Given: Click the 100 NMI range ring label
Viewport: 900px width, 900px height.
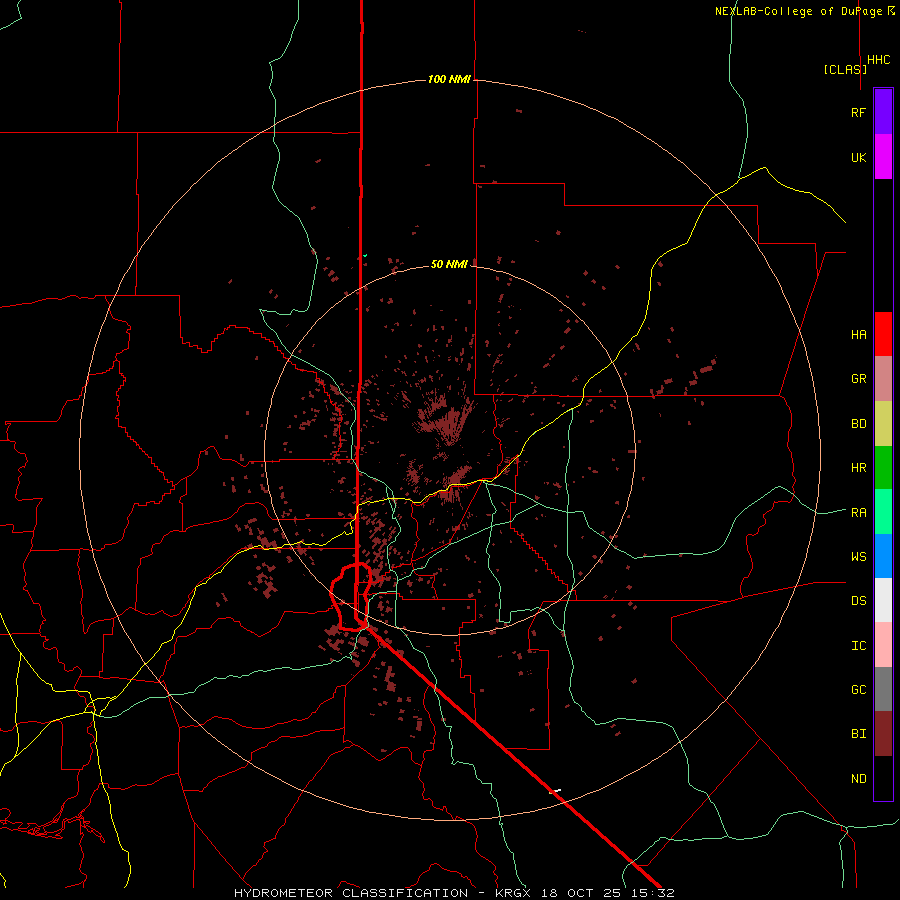Looking at the screenshot, I should click(x=449, y=79).
